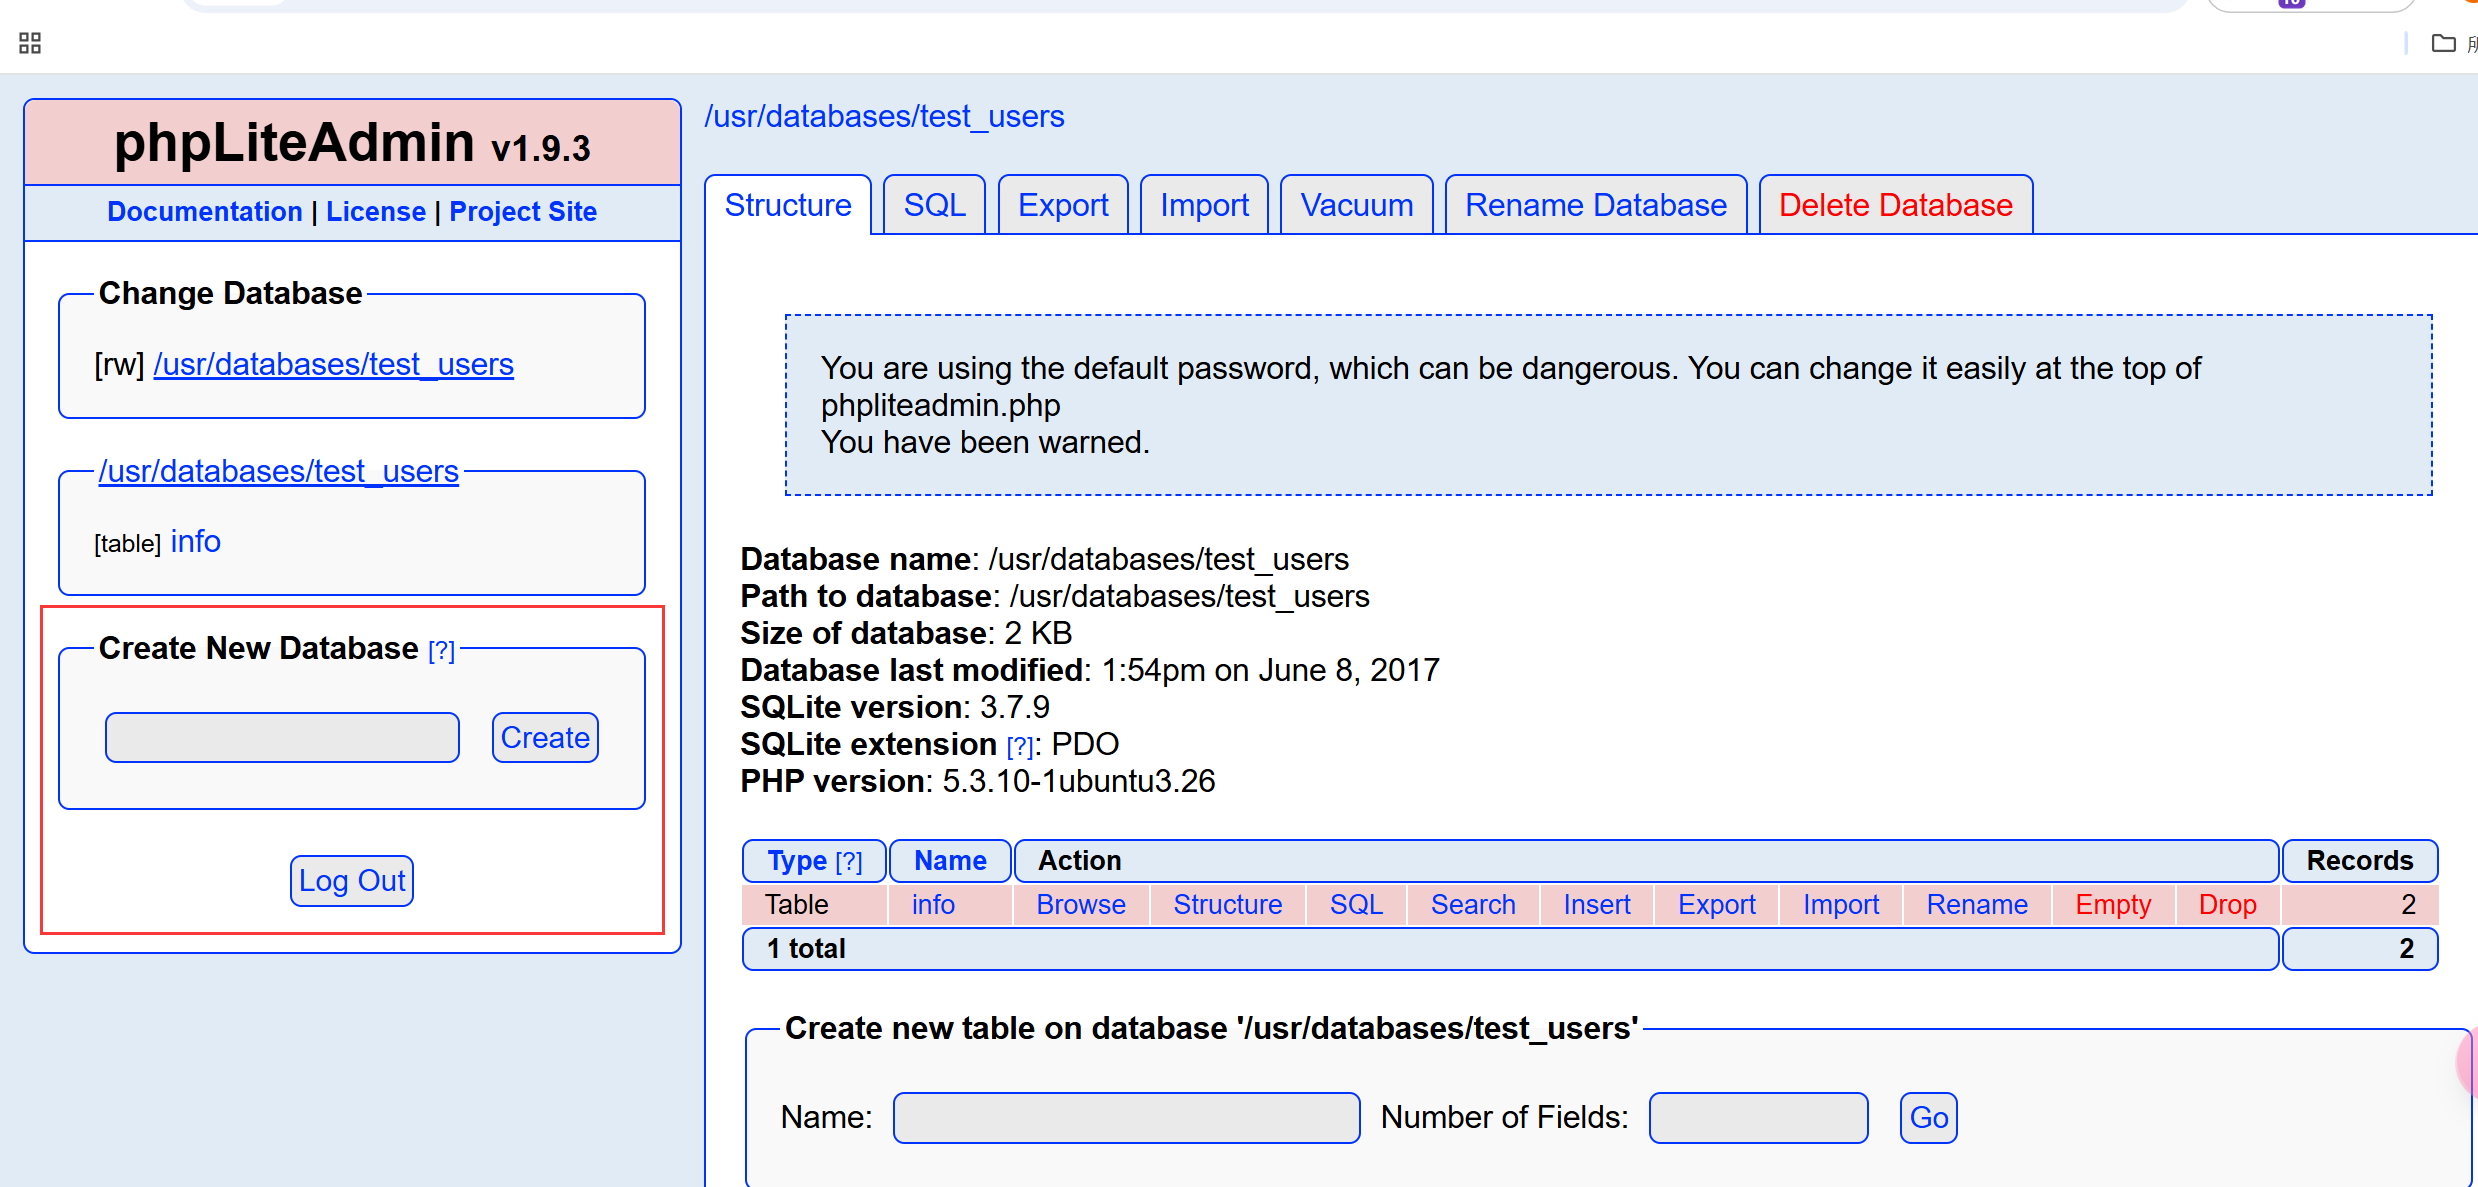Focus the new table Name field
The width and height of the screenshot is (2478, 1187).
(x=1127, y=1118)
